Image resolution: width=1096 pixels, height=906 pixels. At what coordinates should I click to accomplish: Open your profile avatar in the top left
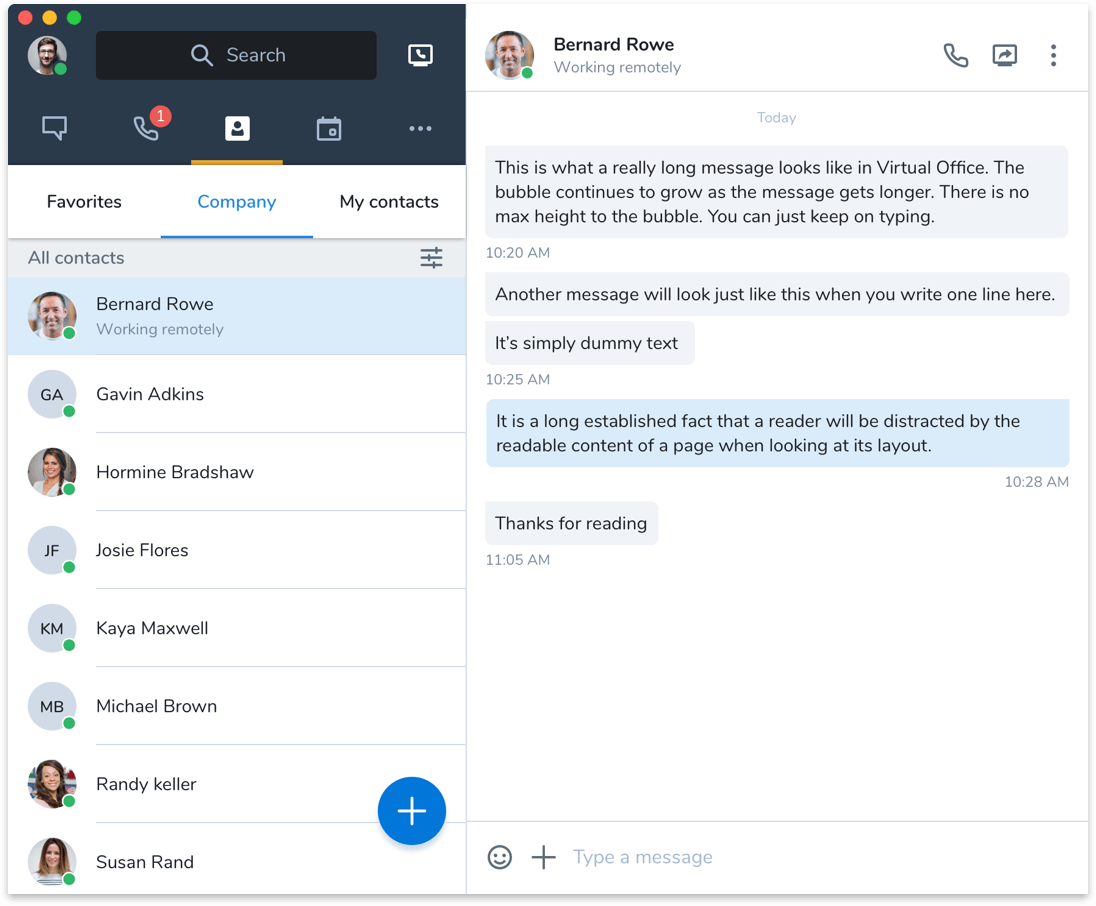[47, 55]
